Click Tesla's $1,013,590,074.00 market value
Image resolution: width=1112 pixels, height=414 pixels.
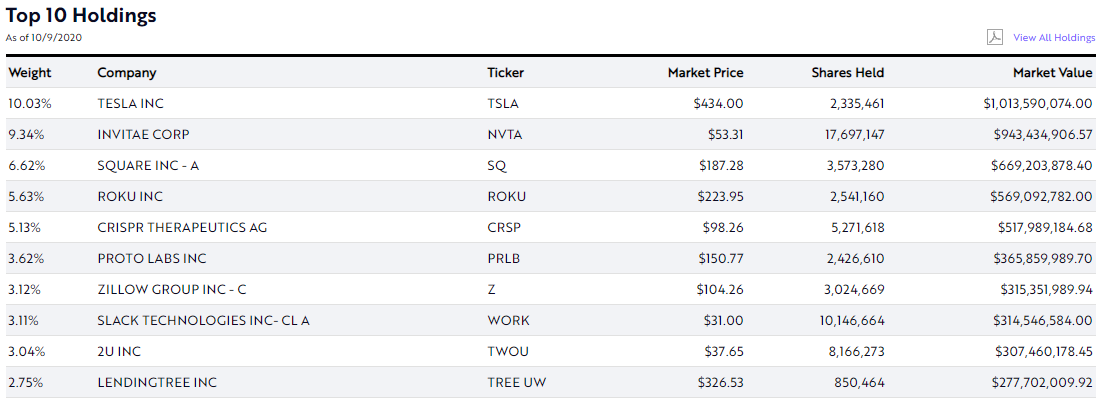(x=1038, y=104)
